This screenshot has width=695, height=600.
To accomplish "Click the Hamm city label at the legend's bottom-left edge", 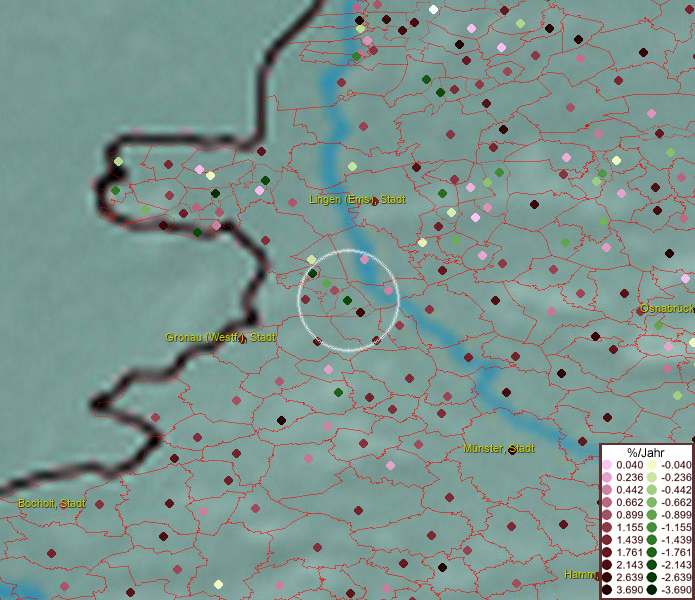I will [x=580, y=574].
